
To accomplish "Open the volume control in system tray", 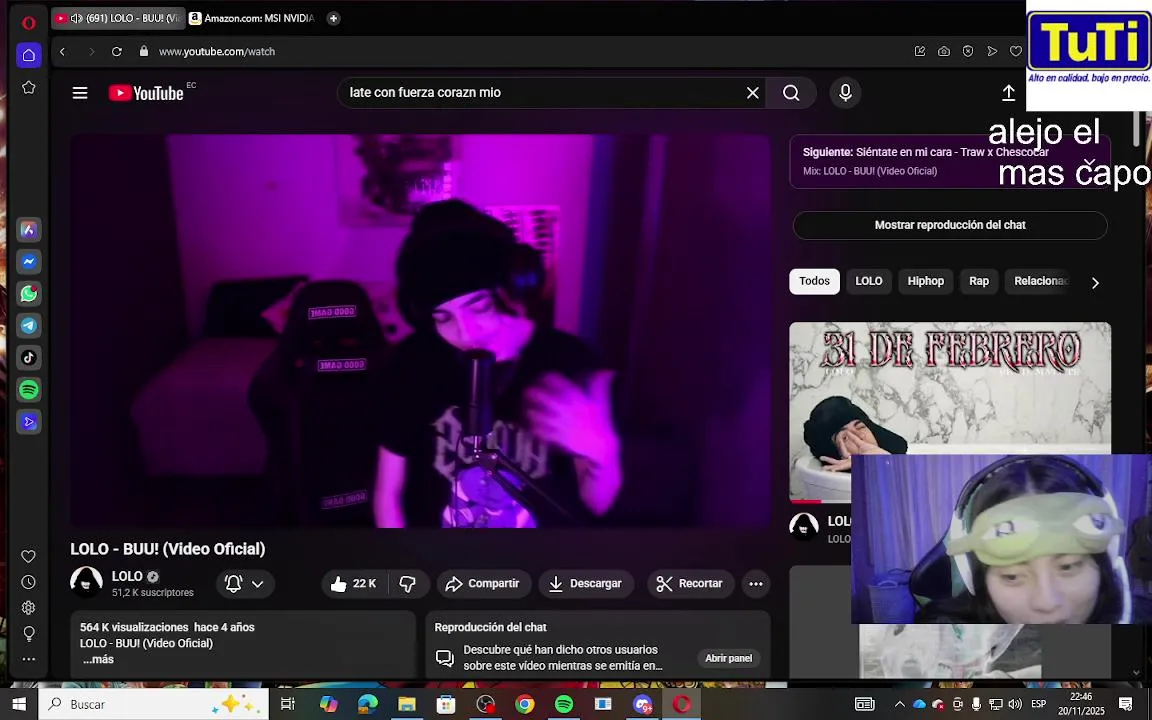I will pyautogui.click(x=1015, y=704).
